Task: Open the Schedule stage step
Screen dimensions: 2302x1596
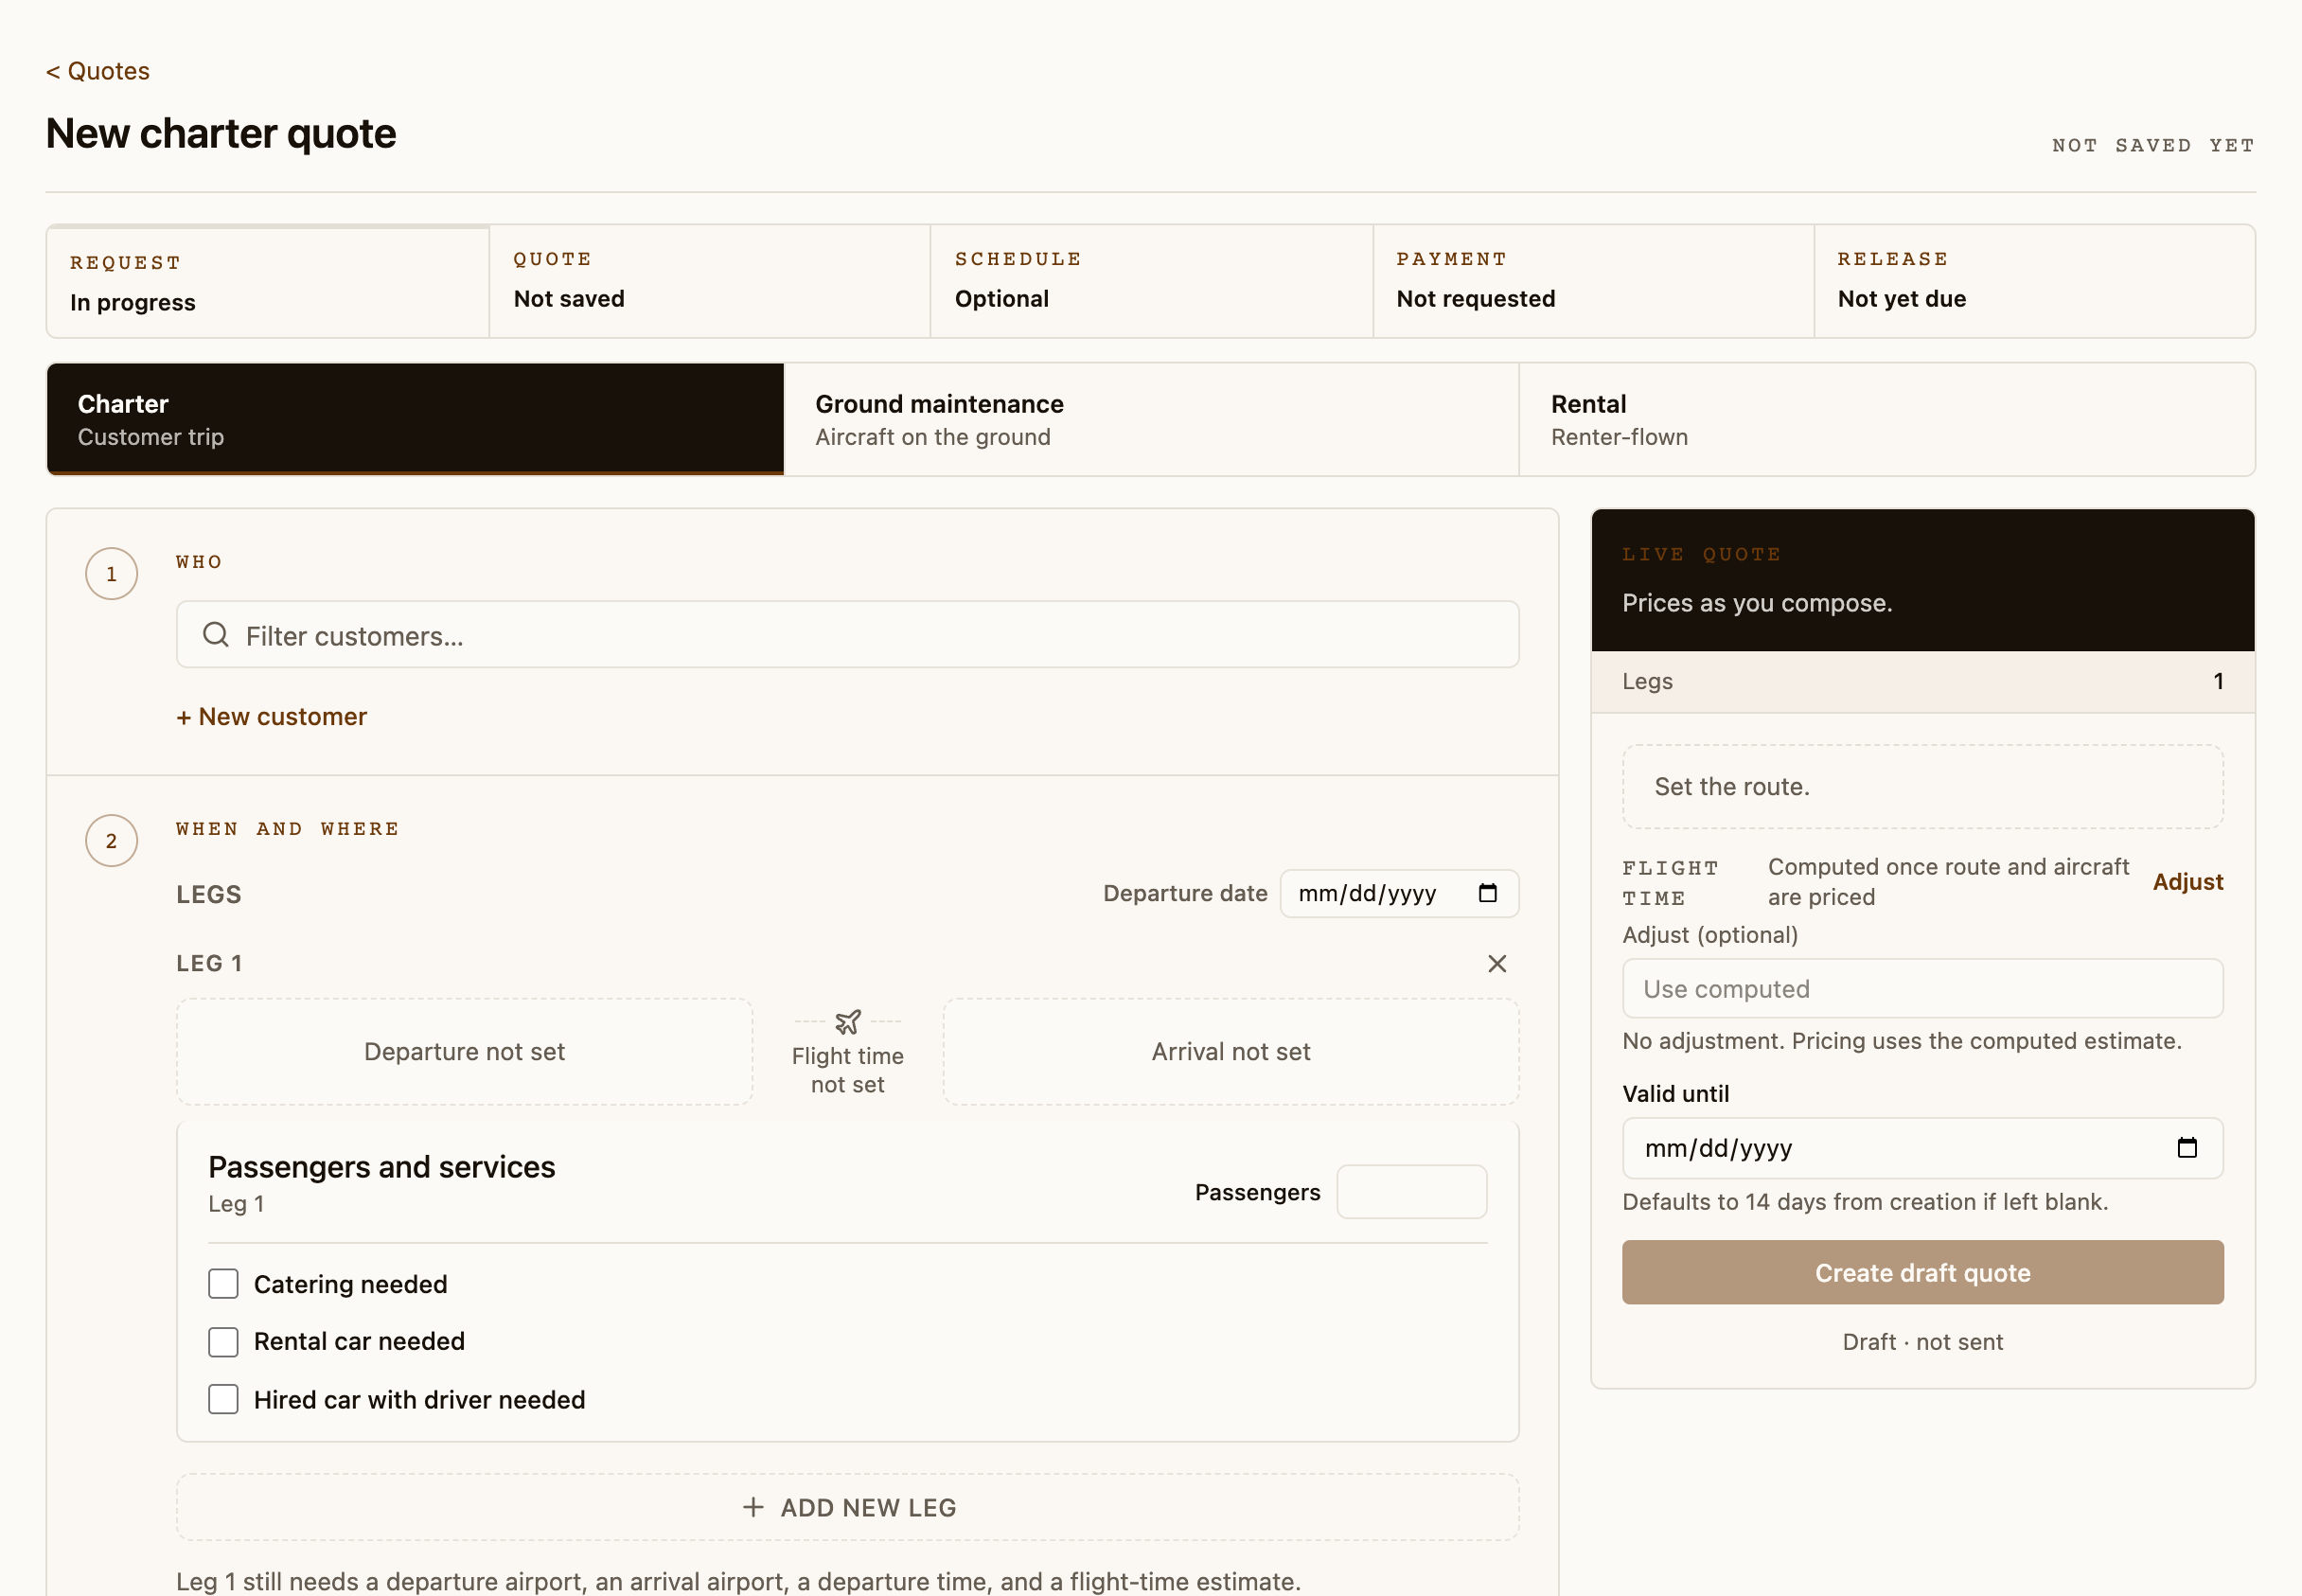Action: point(1151,282)
